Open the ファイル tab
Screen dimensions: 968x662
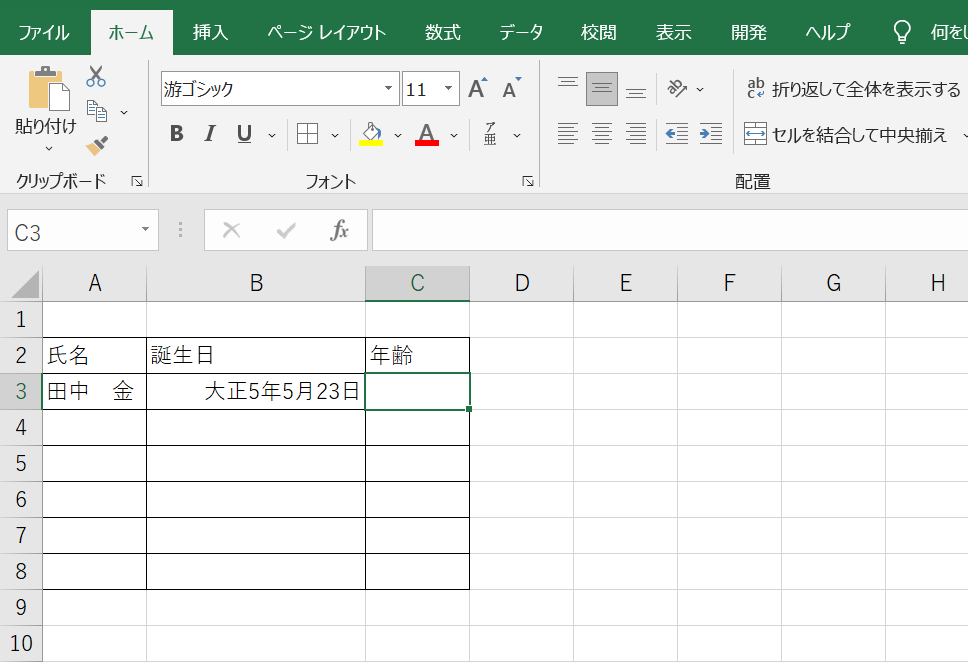[44, 32]
